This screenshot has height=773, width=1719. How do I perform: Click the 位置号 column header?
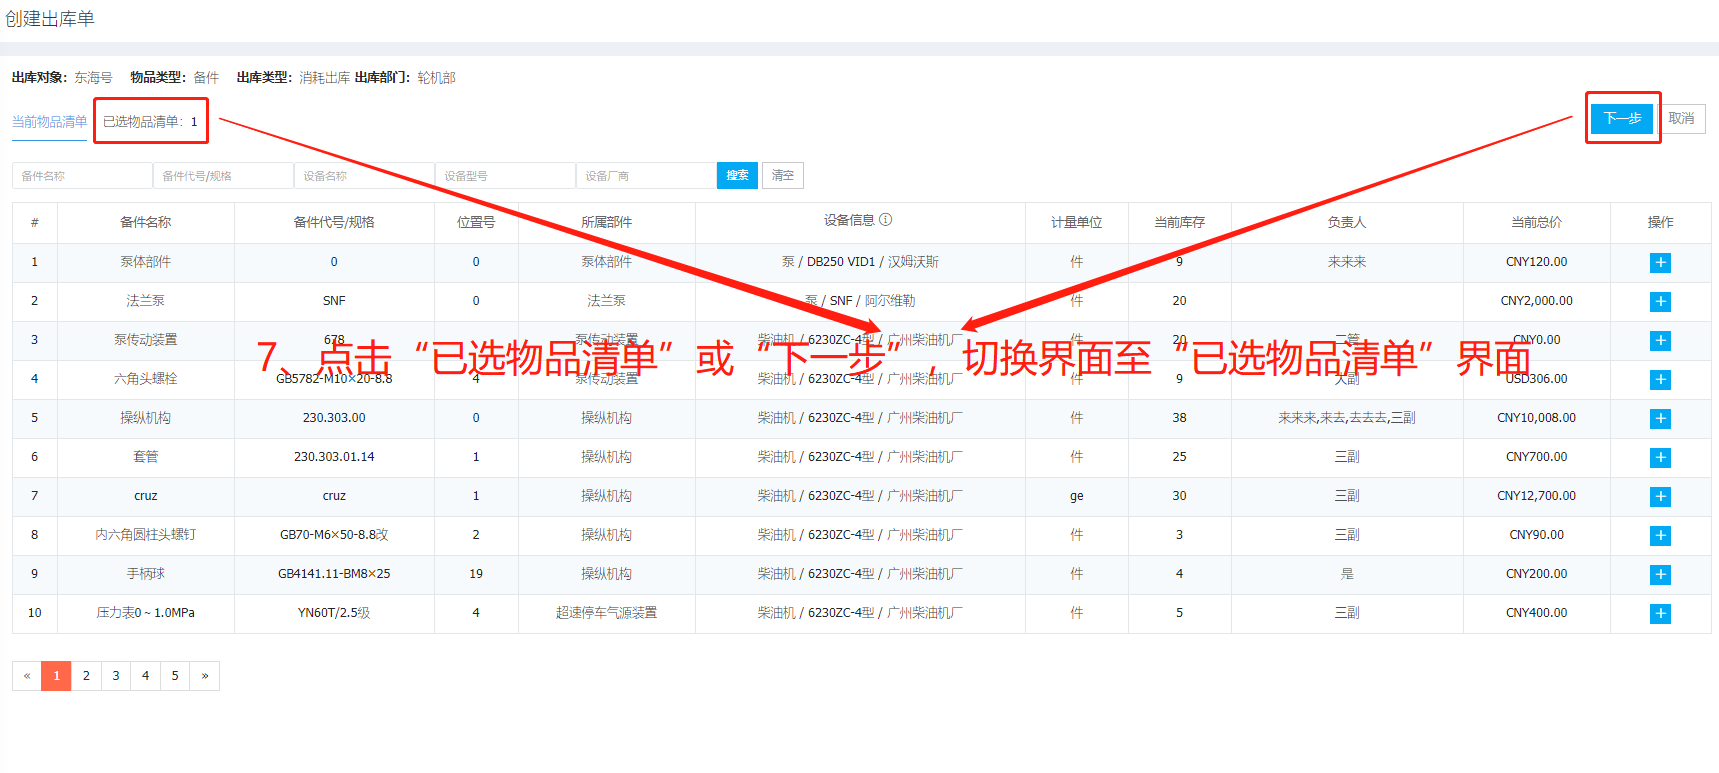coord(476,222)
